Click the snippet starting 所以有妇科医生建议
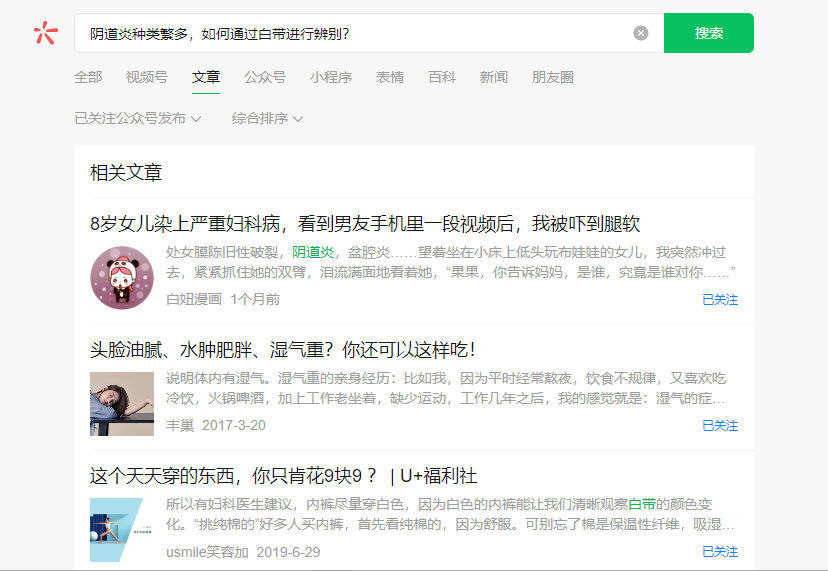Viewport: 828px width, 571px height. (x=450, y=514)
